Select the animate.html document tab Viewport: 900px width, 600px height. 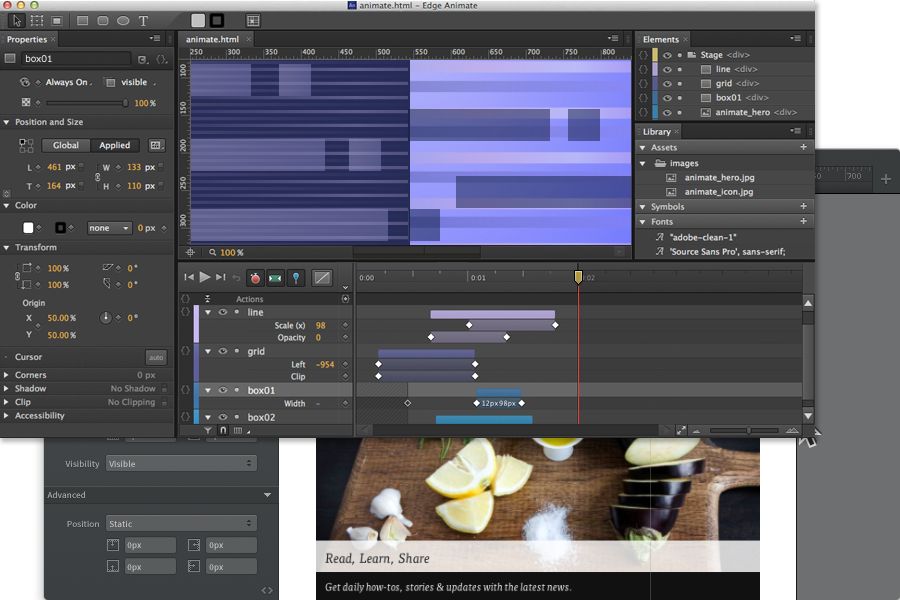212,40
